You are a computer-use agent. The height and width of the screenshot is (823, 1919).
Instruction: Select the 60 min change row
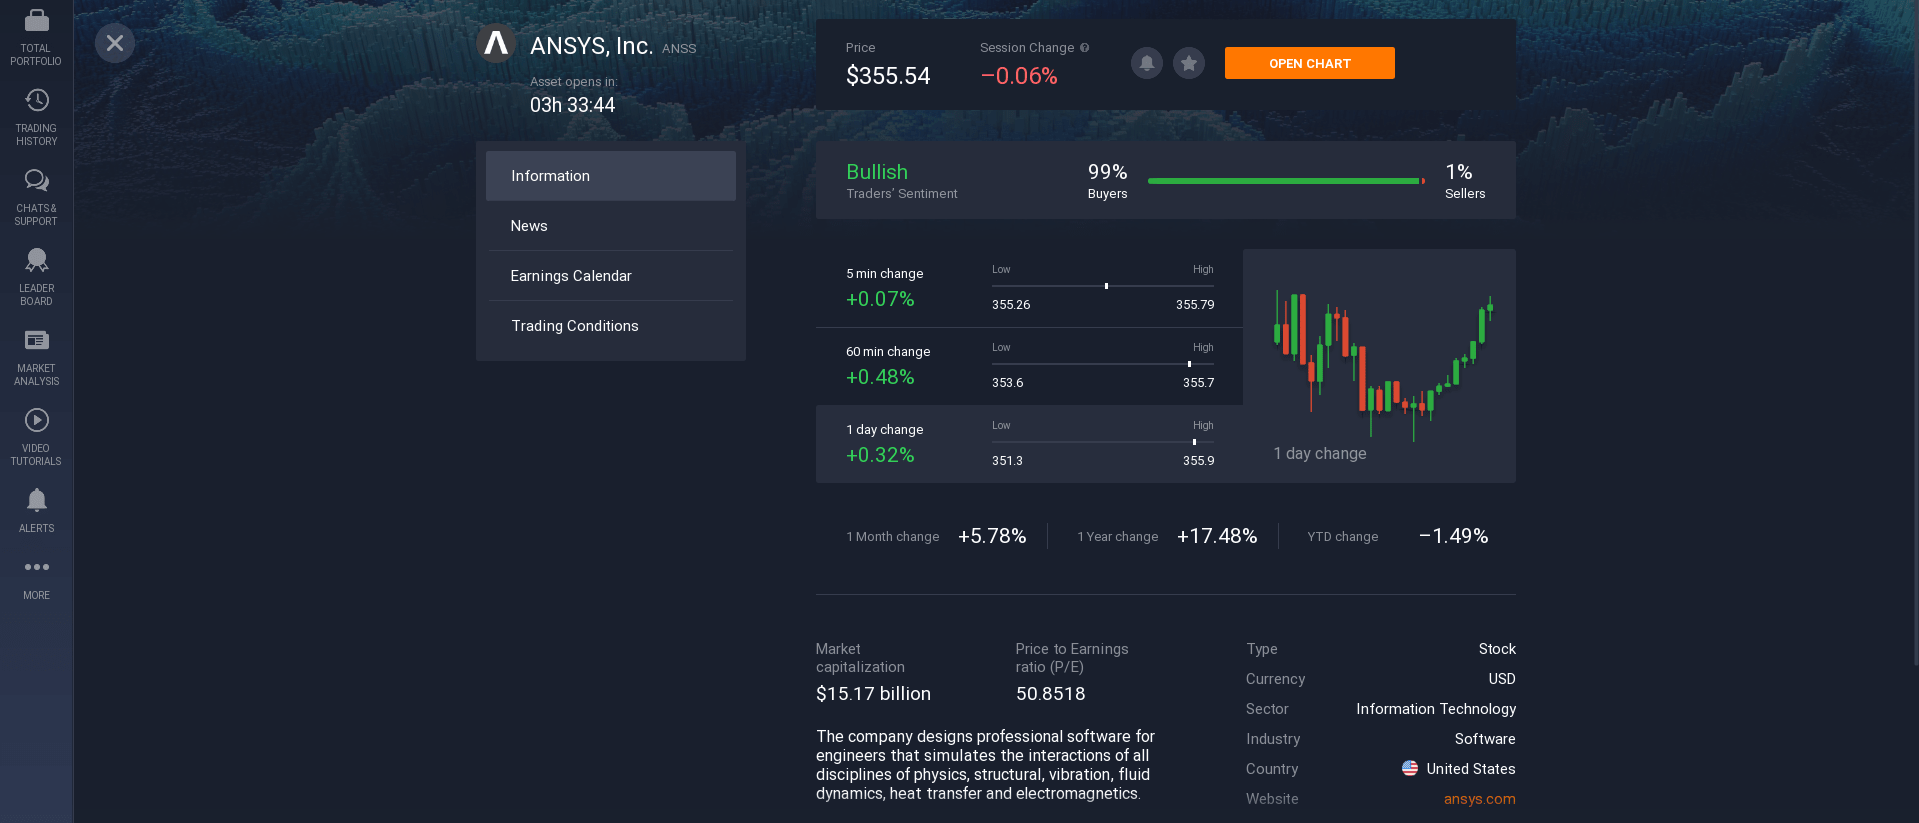pos(1029,366)
